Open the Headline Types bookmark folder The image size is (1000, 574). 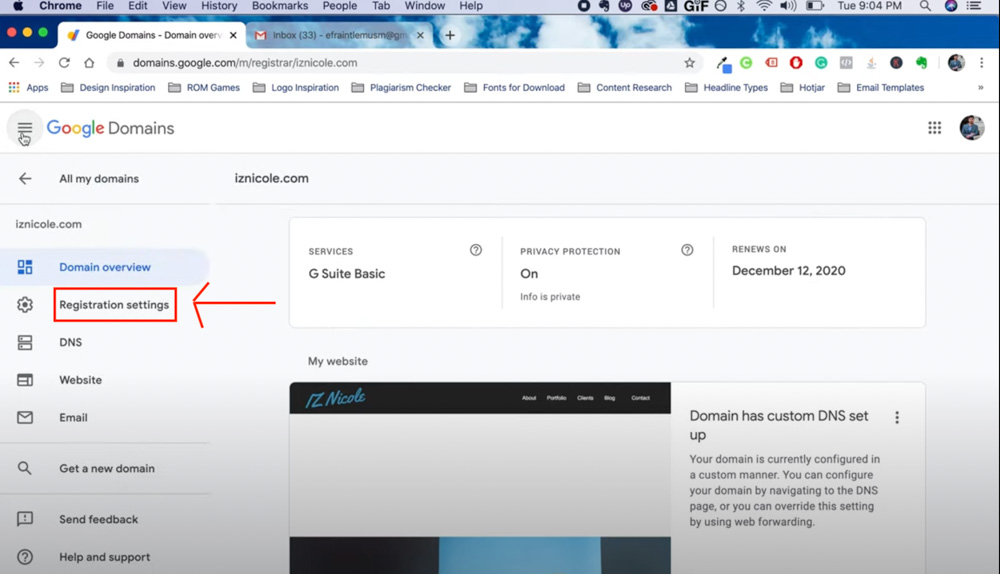[726, 87]
